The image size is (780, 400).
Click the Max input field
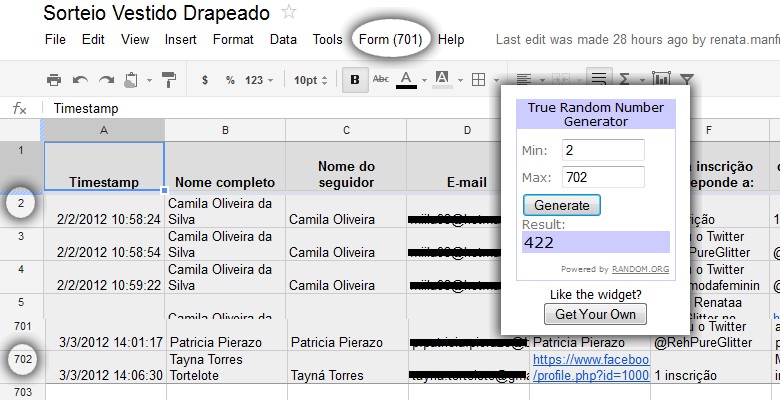(603, 177)
